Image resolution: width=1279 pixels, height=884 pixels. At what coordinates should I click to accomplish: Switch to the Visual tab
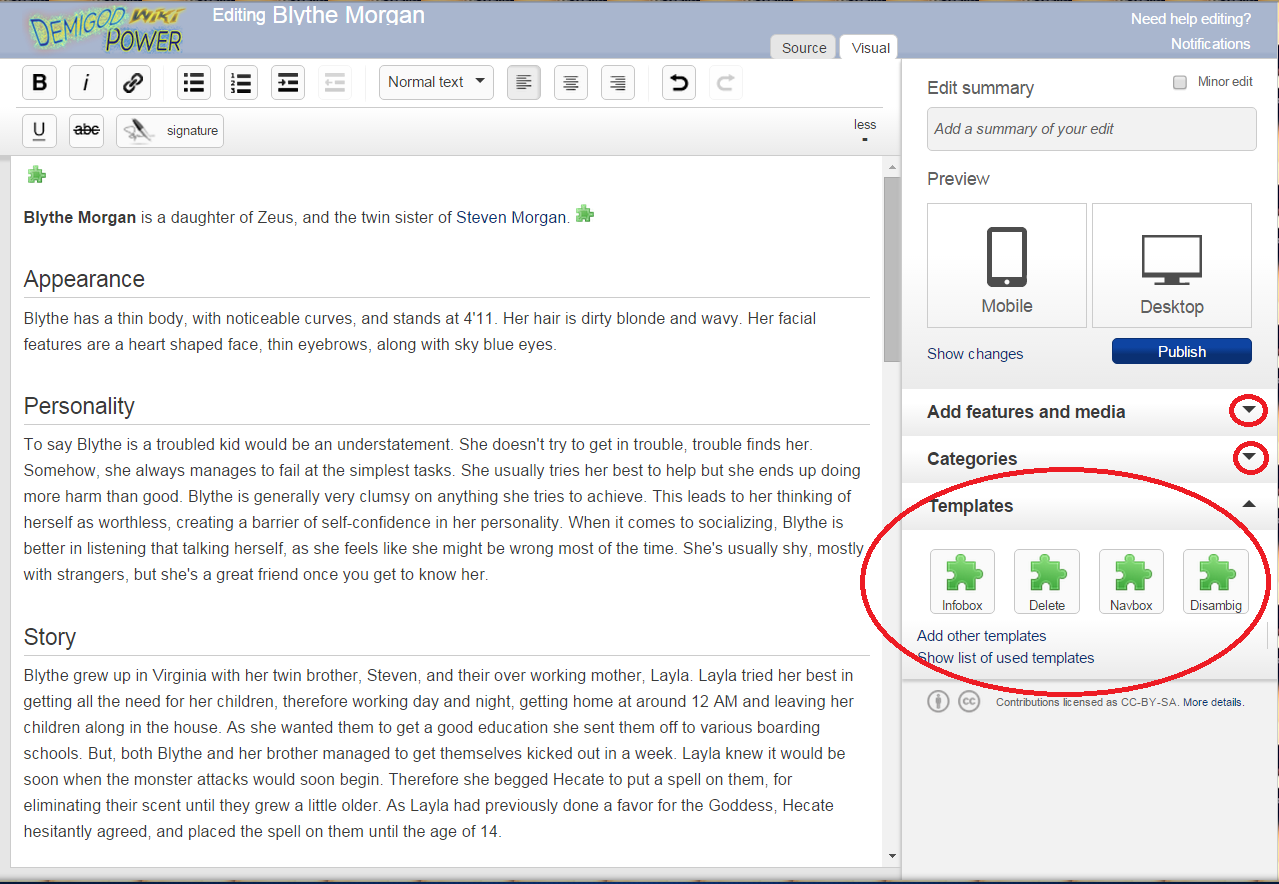pos(870,47)
